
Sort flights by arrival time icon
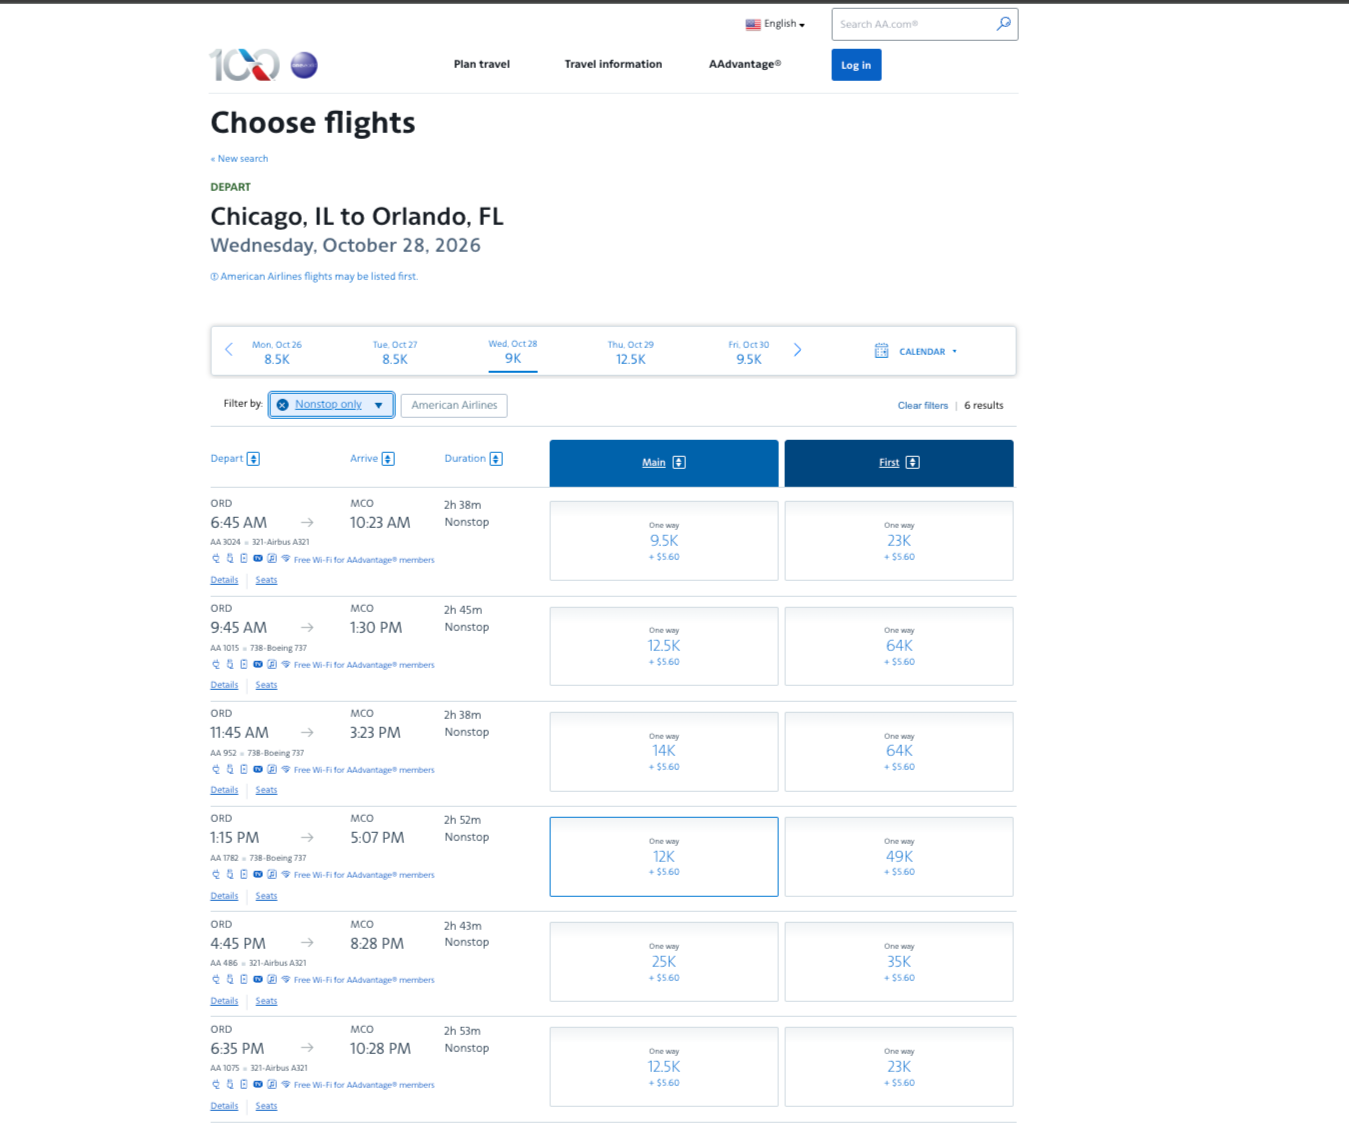coord(388,459)
